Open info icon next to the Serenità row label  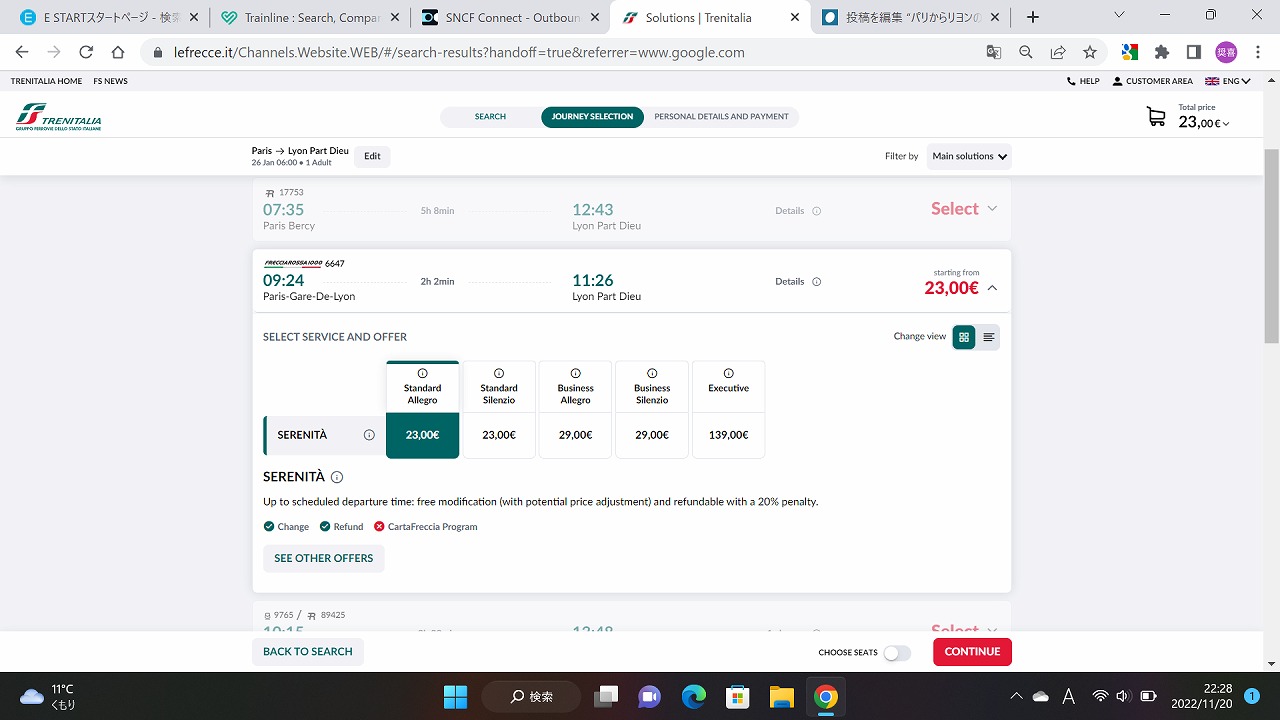point(369,435)
